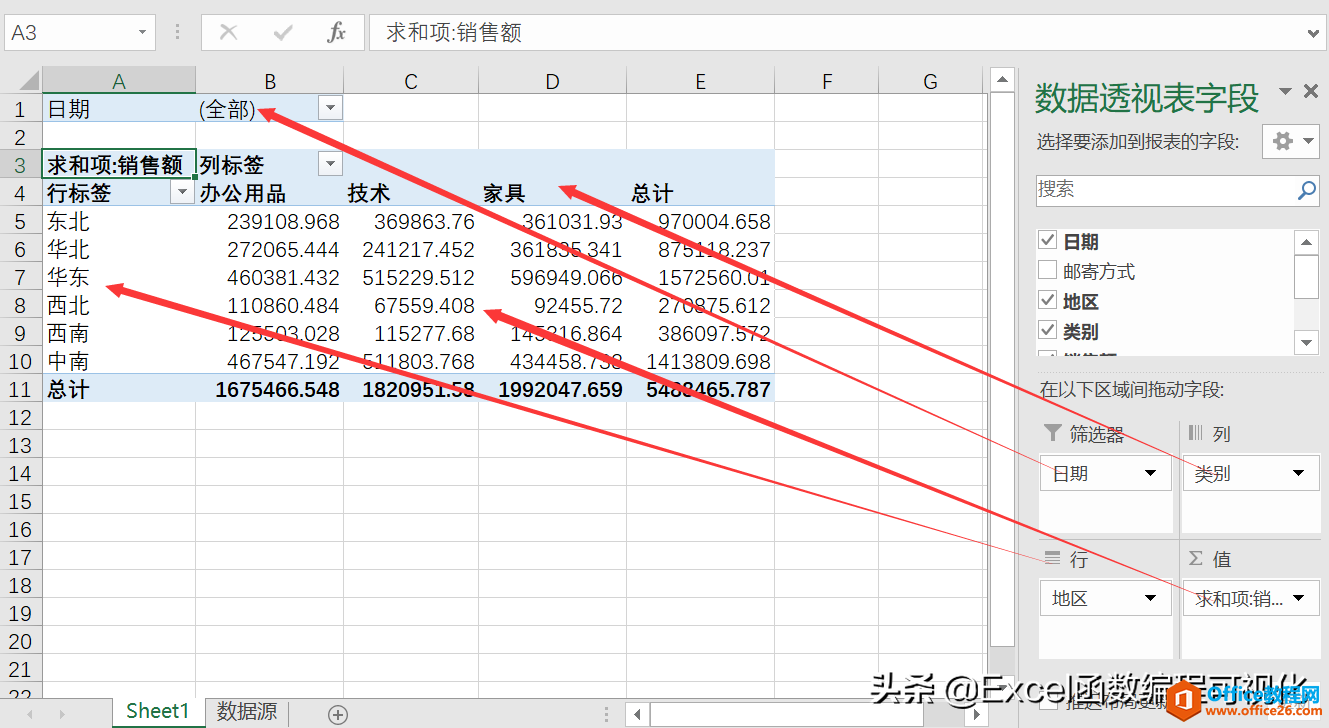The height and width of the screenshot is (728, 1329).
Task: Click the search magnifier icon
Action: pyautogui.click(x=1307, y=190)
